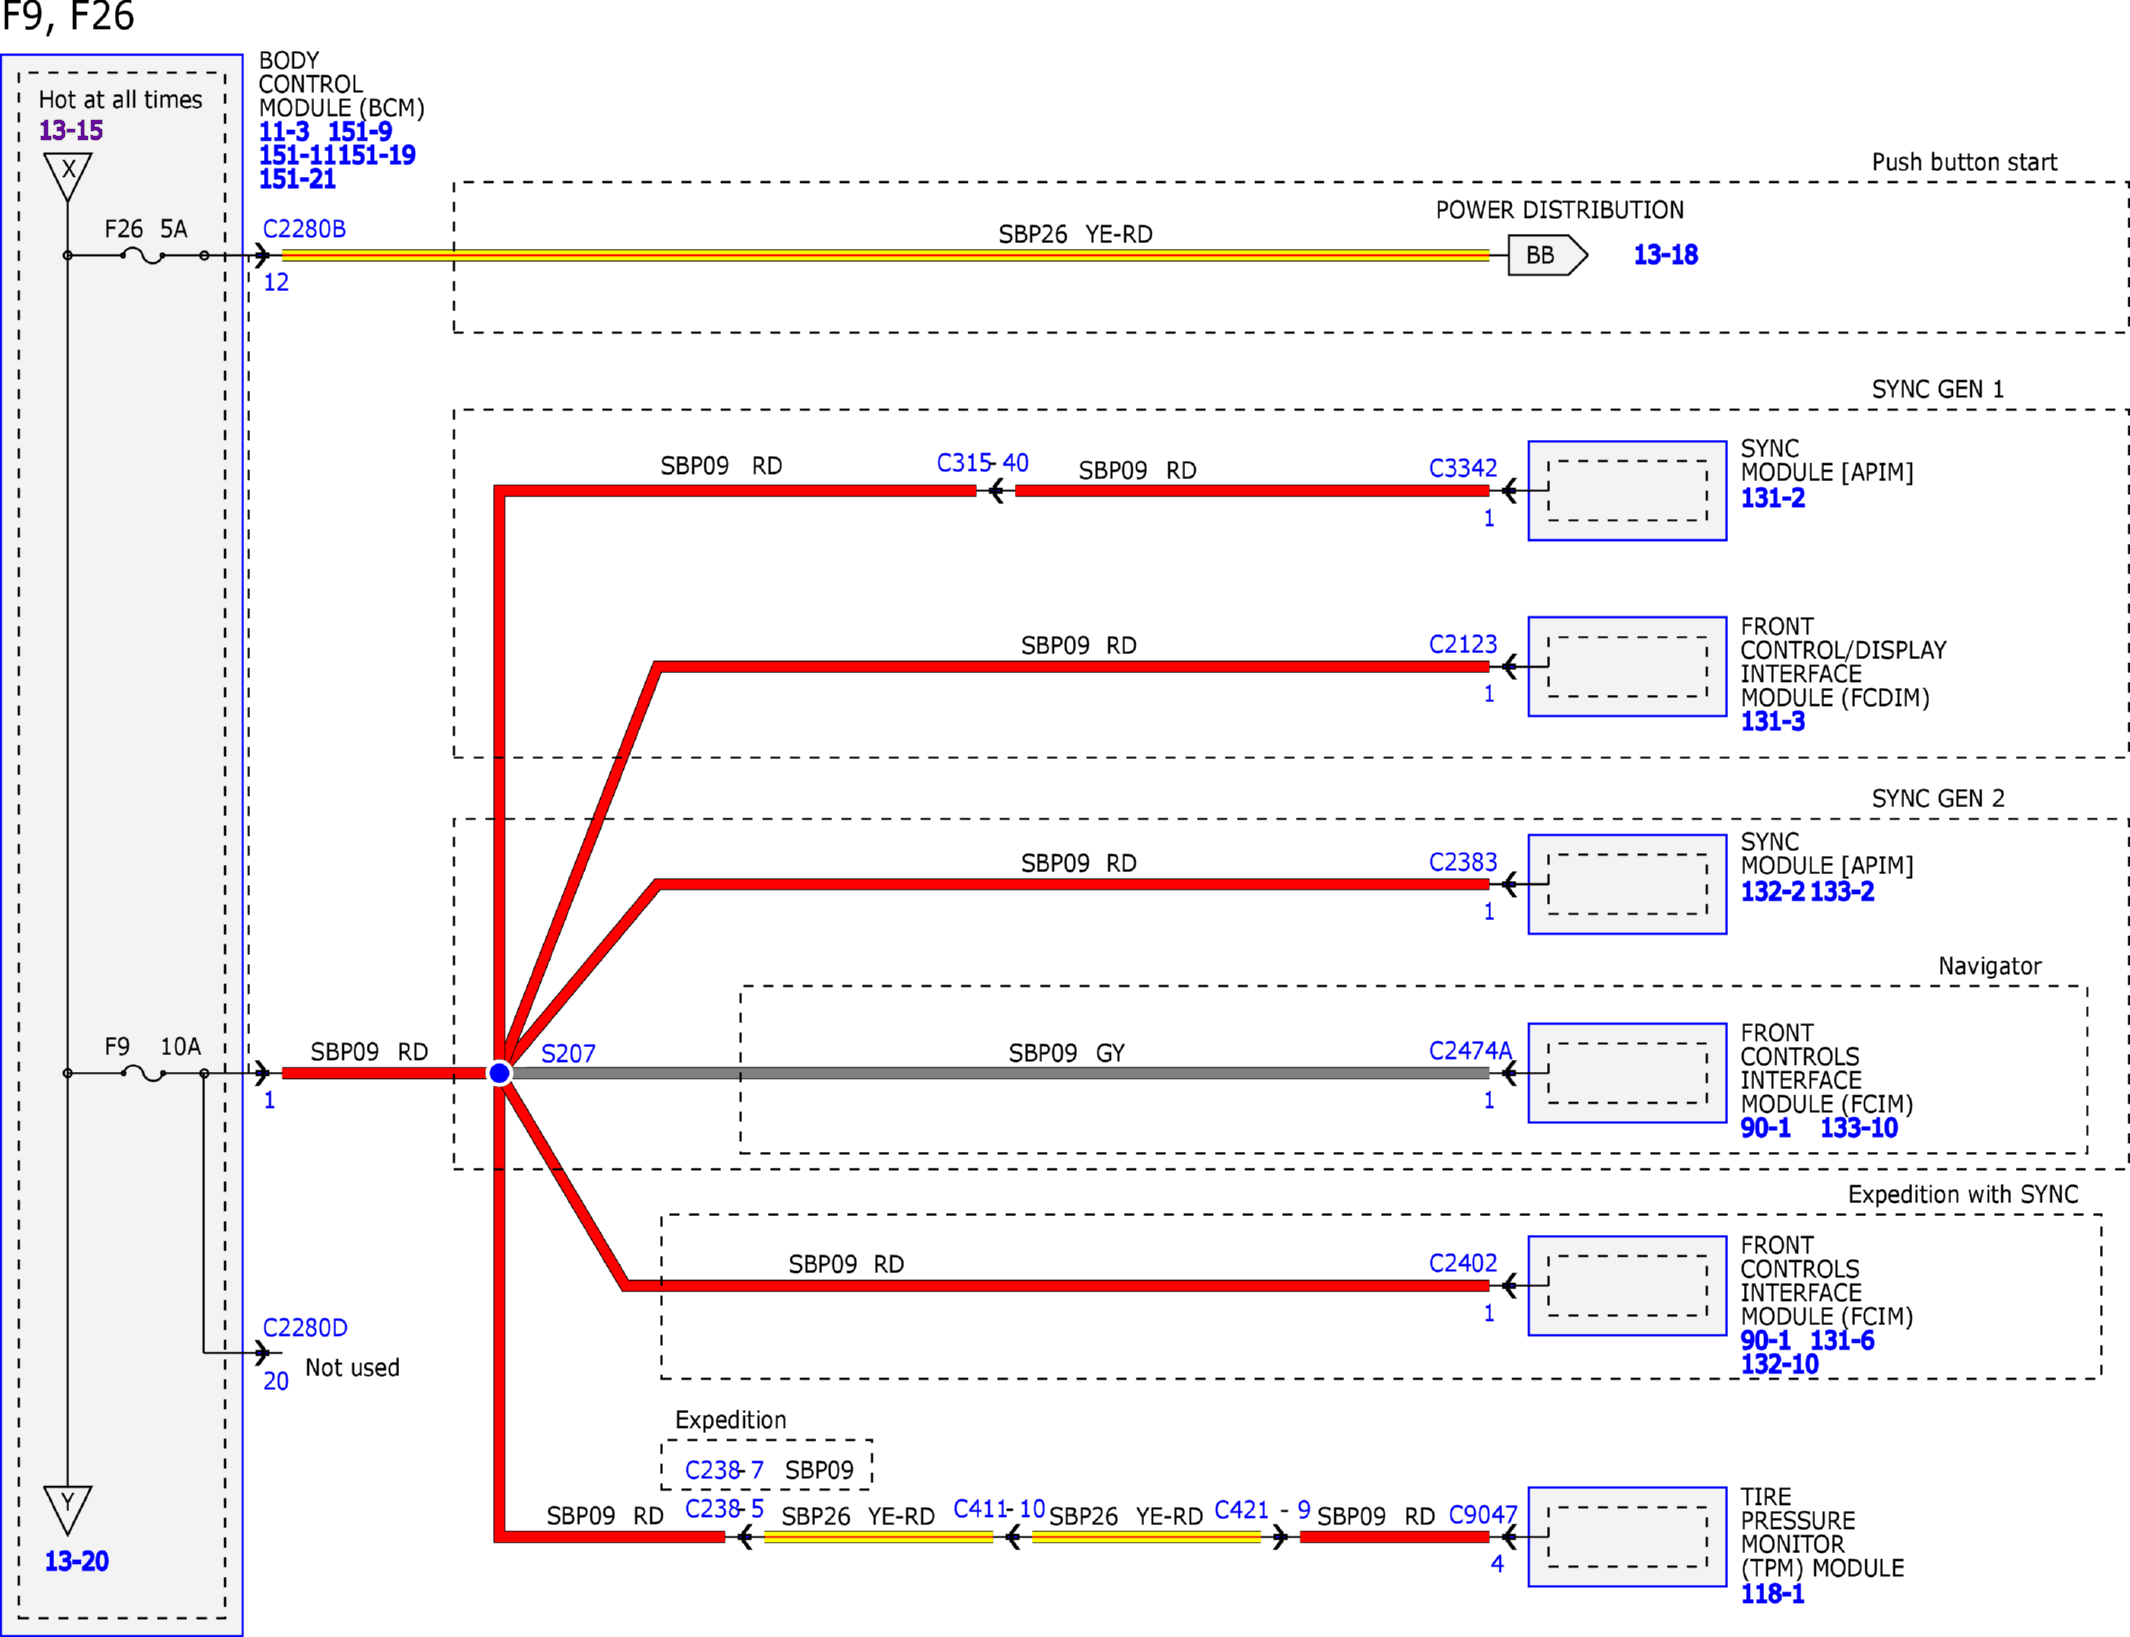This screenshot has height=1637, width=2130.
Task: Open the 13-20 page reference link
Action: point(77,1561)
